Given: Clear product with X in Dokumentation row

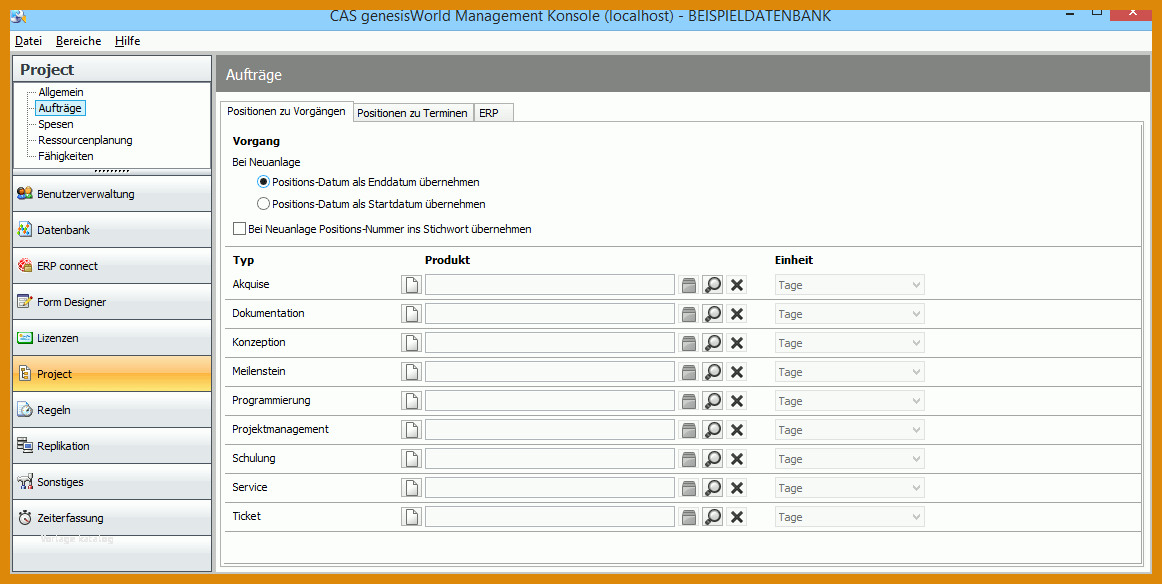Looking at the screenshot, I should [x=737, y=313].
